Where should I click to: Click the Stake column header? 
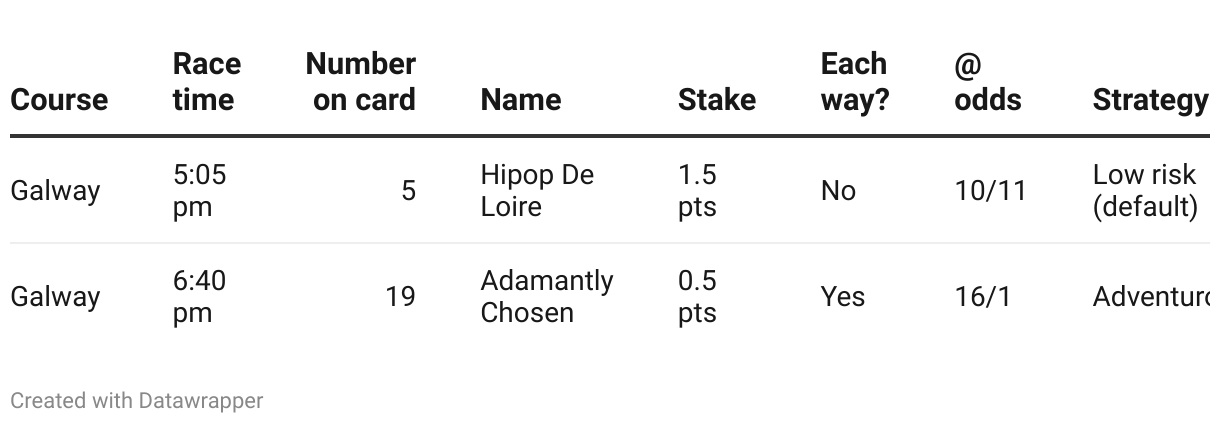(x=717, y=100)
